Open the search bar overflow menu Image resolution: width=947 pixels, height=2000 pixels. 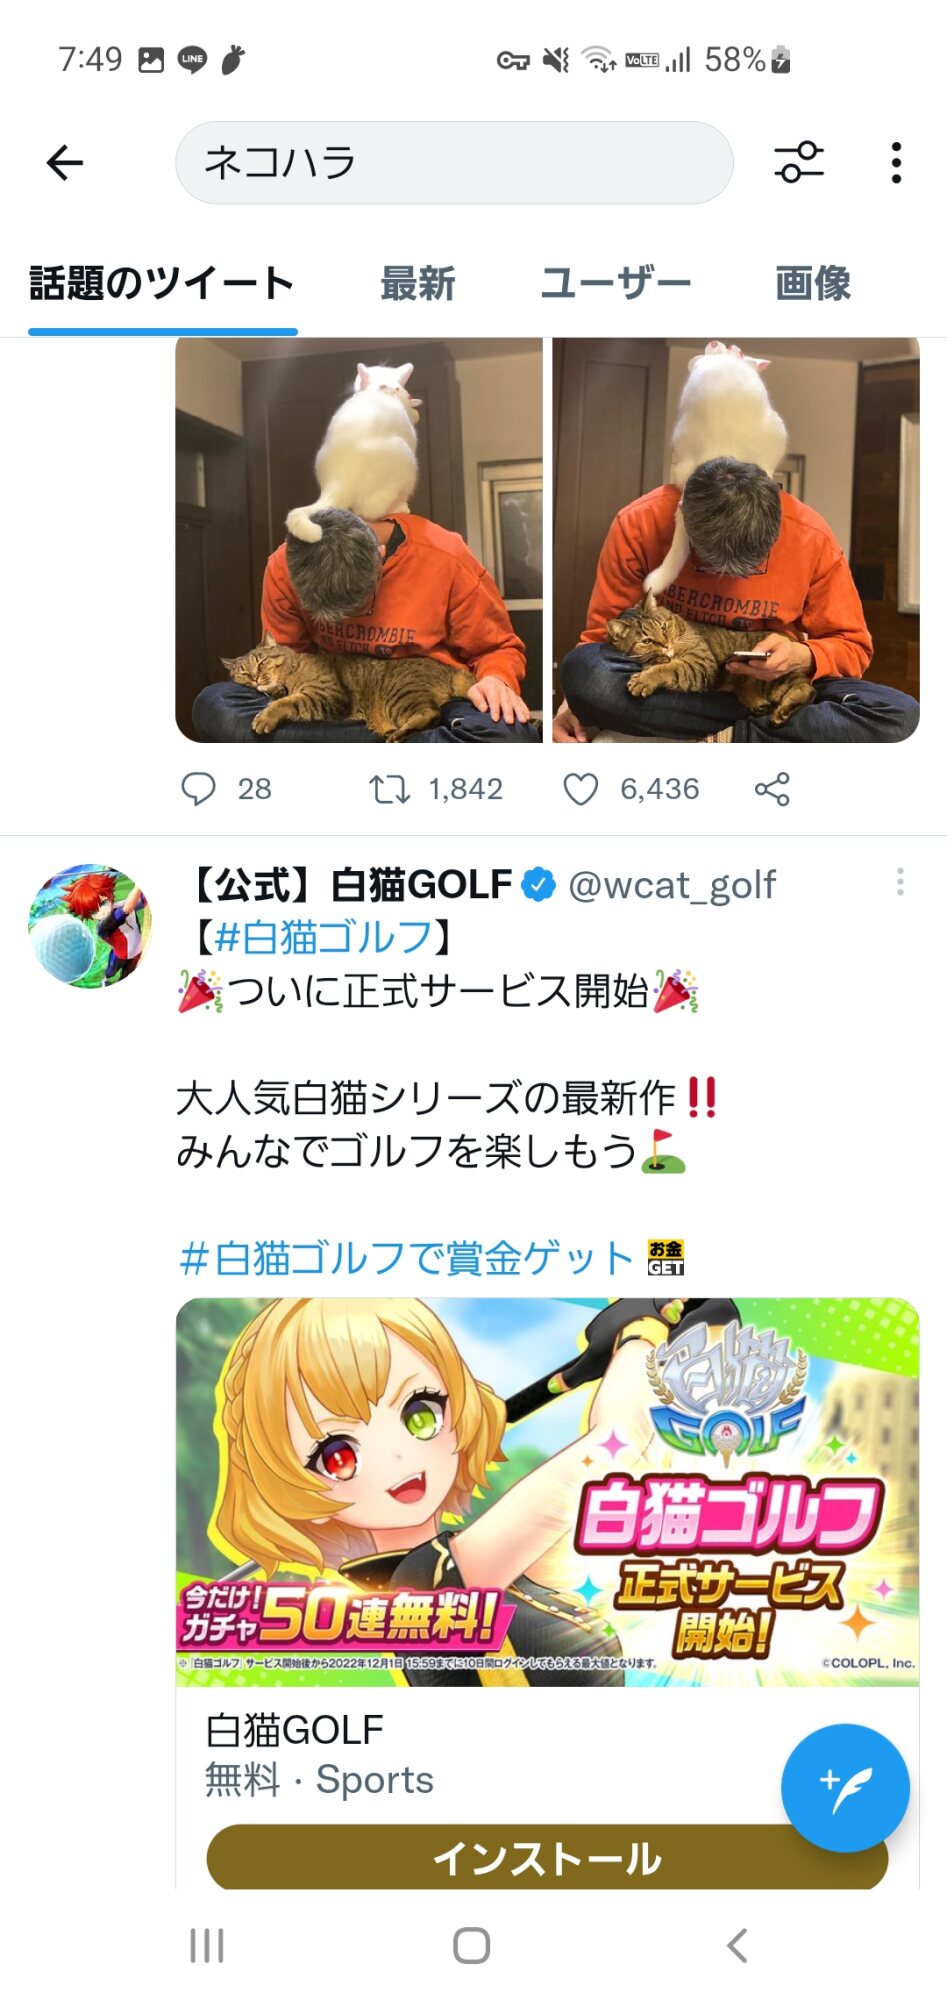896,163
